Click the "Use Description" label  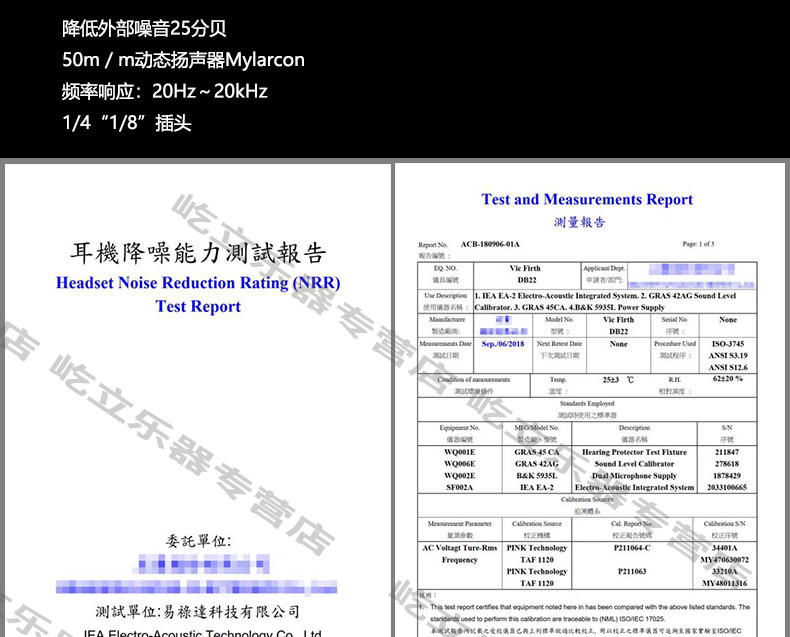[x=445, y=295]
